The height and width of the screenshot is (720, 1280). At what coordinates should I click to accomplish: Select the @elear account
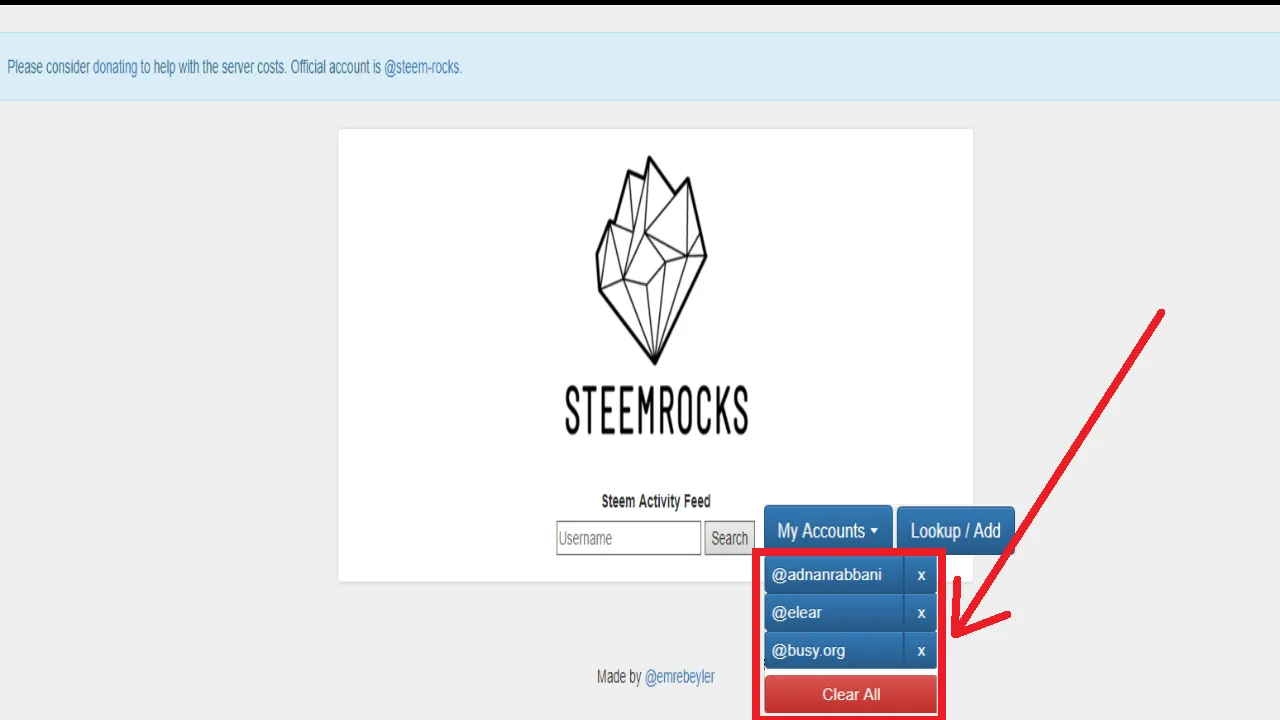[x=834, y=613]
